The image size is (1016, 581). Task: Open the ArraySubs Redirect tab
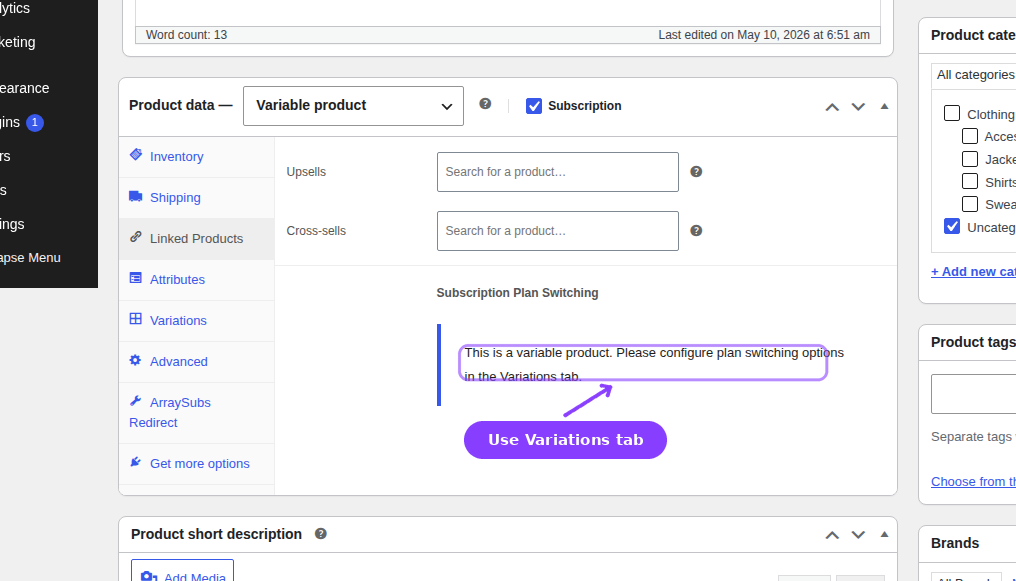tap(196, 413)
